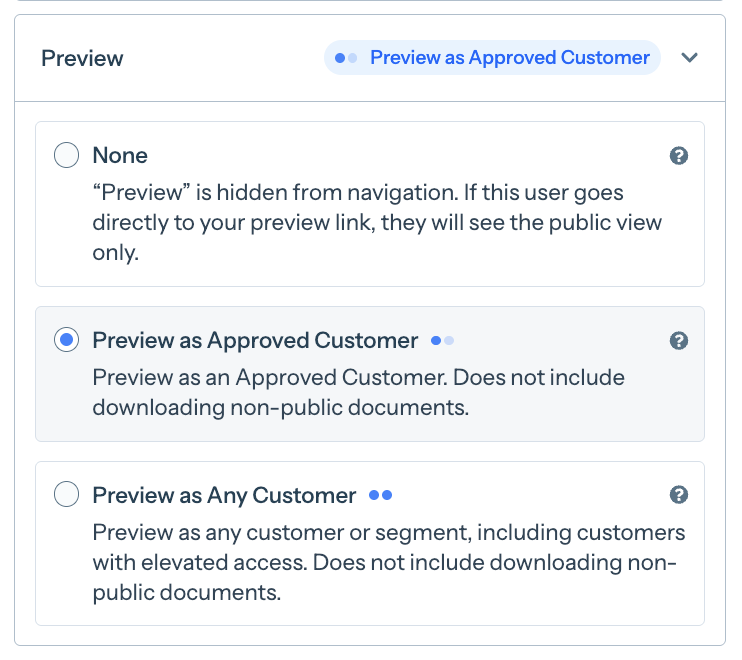
Task: Click the Preview as Approved Customer title
Action: click(255, 340)
